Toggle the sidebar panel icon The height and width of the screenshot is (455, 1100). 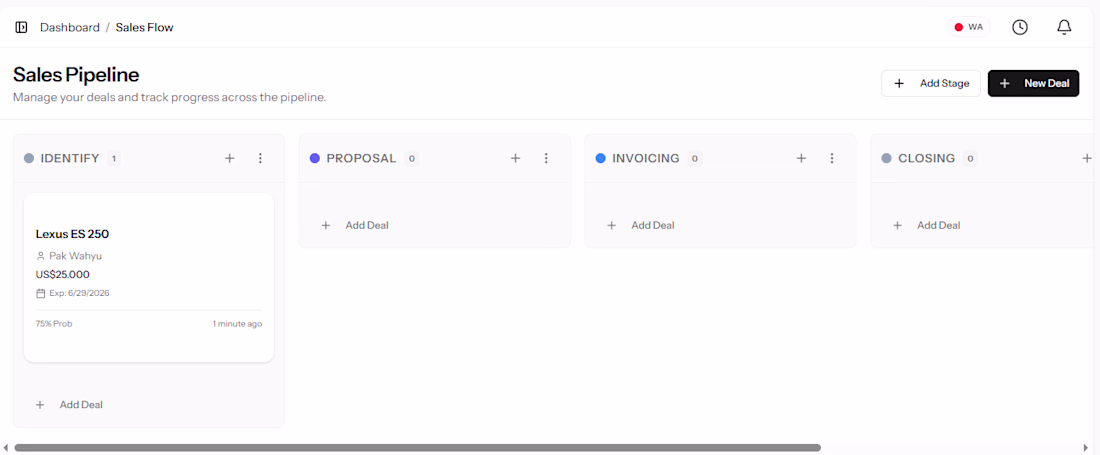22,27
